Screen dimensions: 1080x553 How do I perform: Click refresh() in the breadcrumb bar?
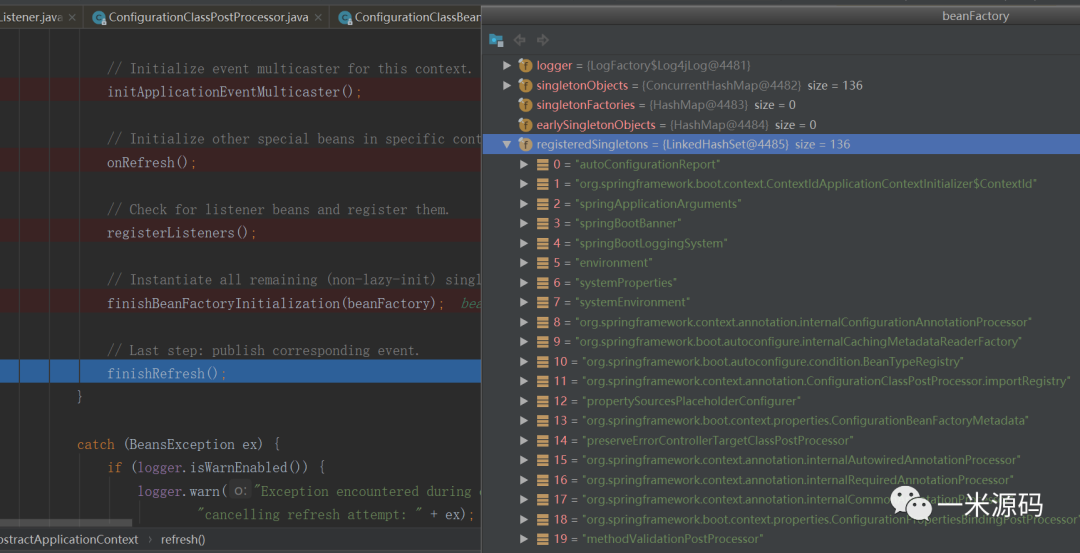[183, 540]
